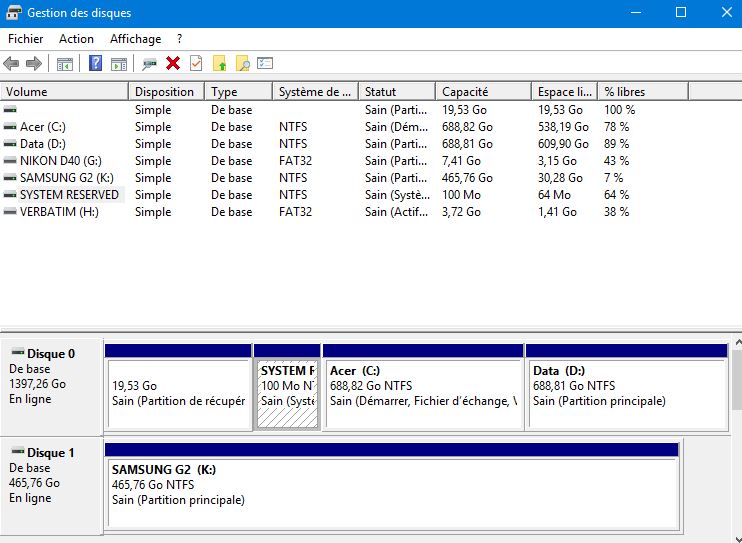
Task: Select the Acer (C:) partition block in Disque 0
Action: [423, 393]
